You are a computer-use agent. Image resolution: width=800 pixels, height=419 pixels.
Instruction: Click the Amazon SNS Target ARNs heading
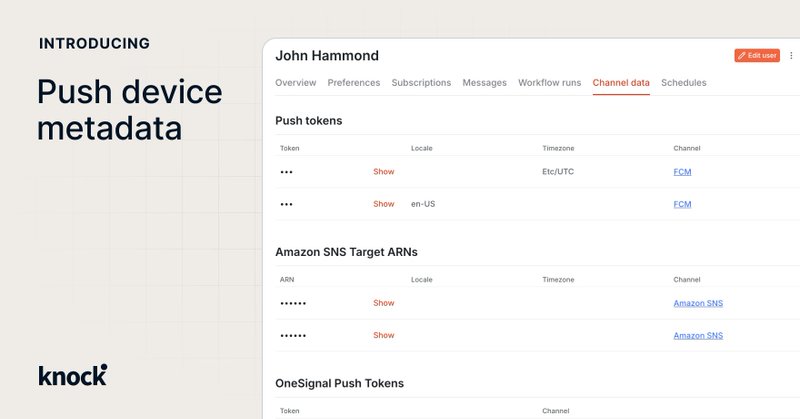pyautogui.click(x=346, y=252)
